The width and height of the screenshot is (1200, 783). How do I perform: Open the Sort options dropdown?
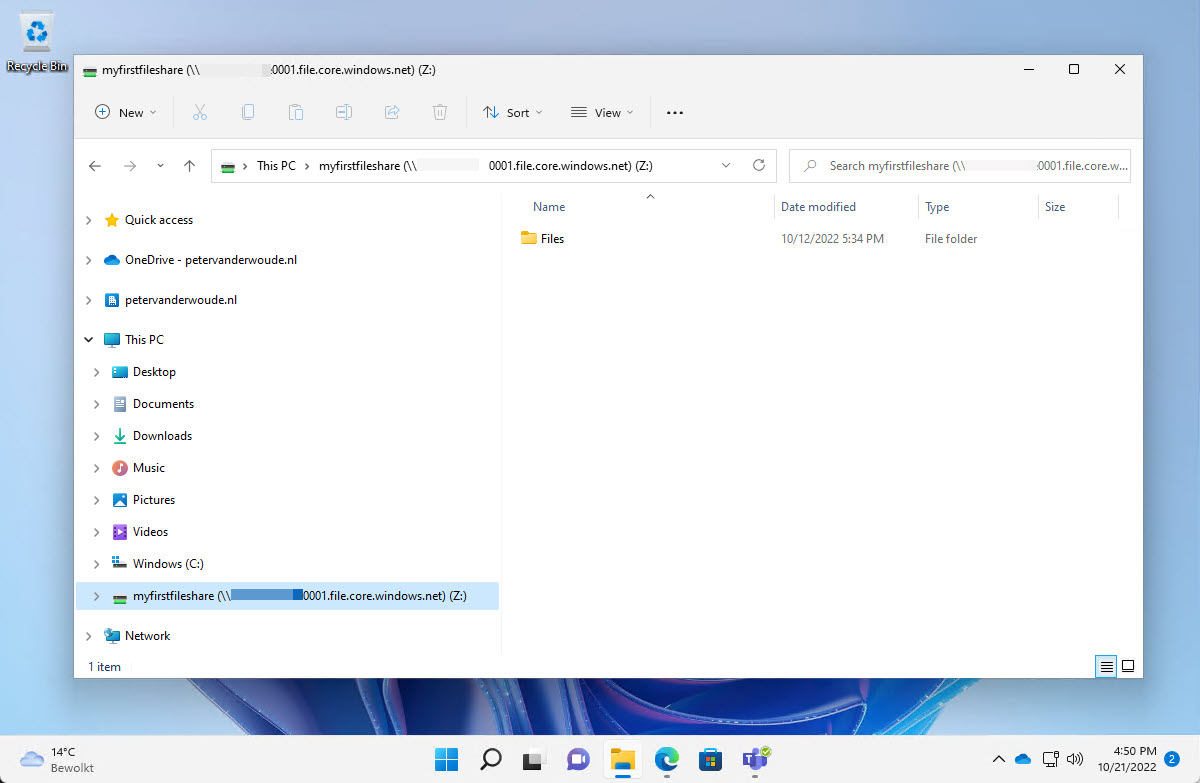pyautogui.click(x=513, y=113)
